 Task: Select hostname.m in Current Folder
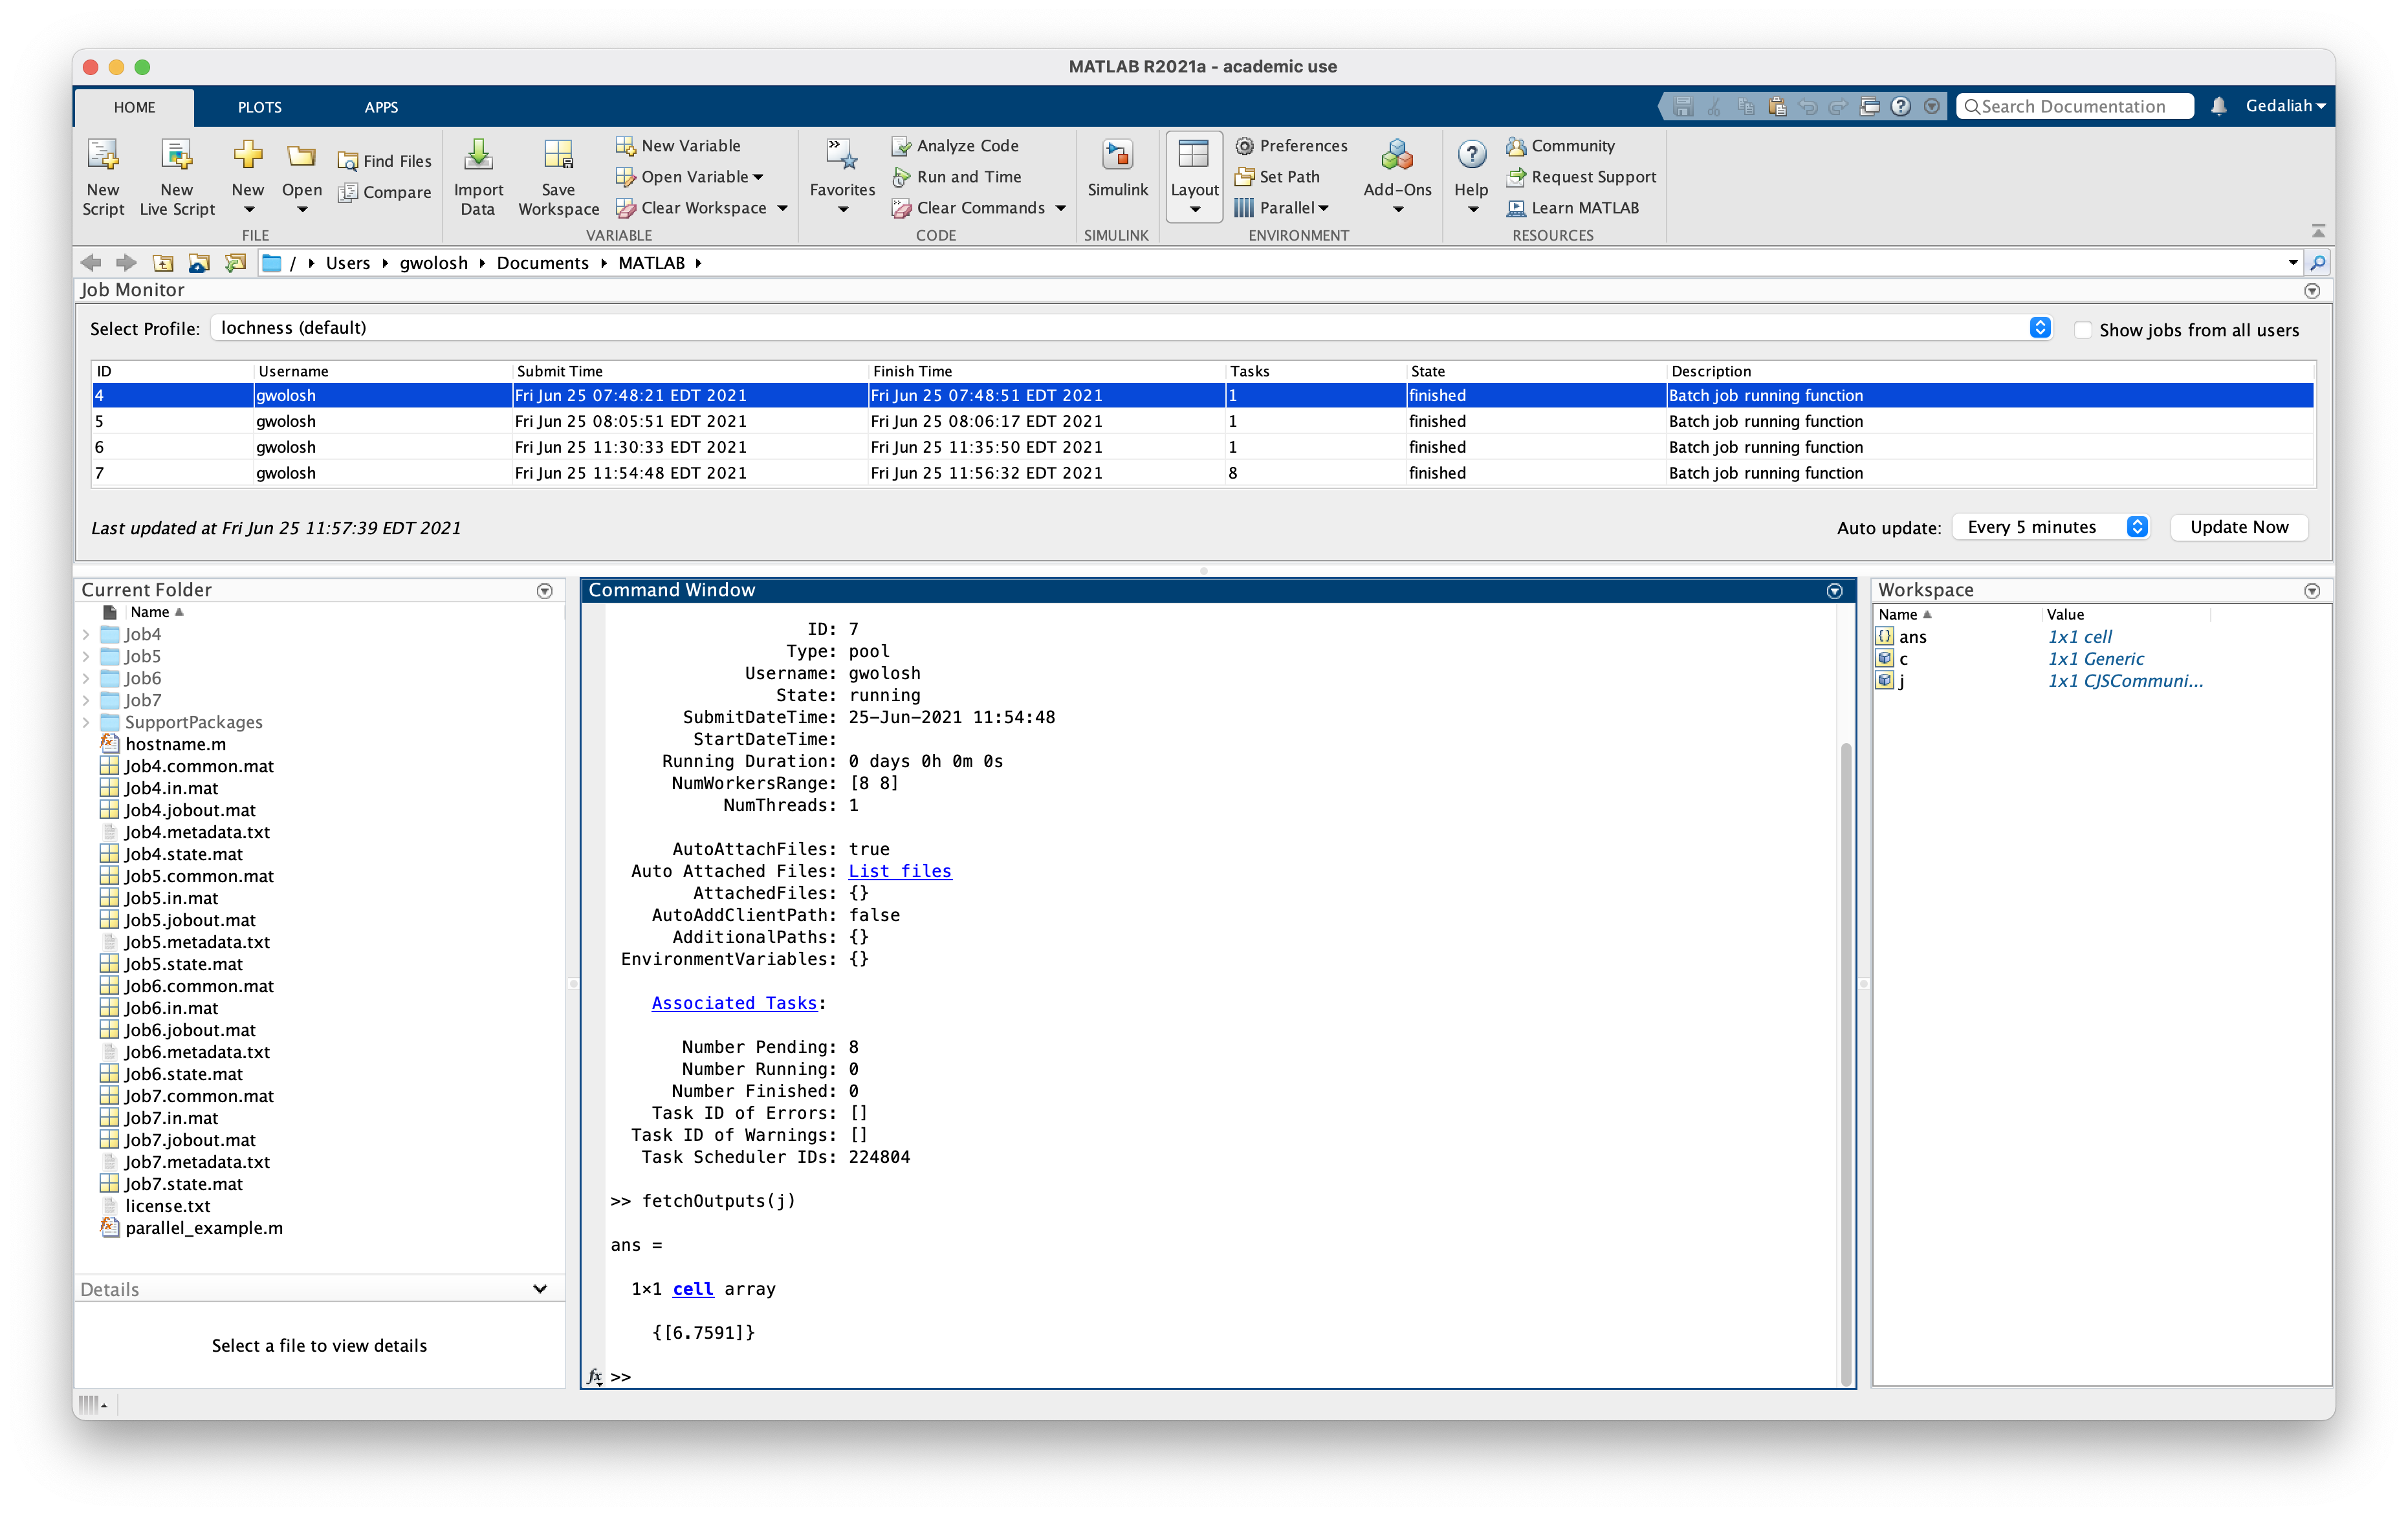(x=175, y=744)
